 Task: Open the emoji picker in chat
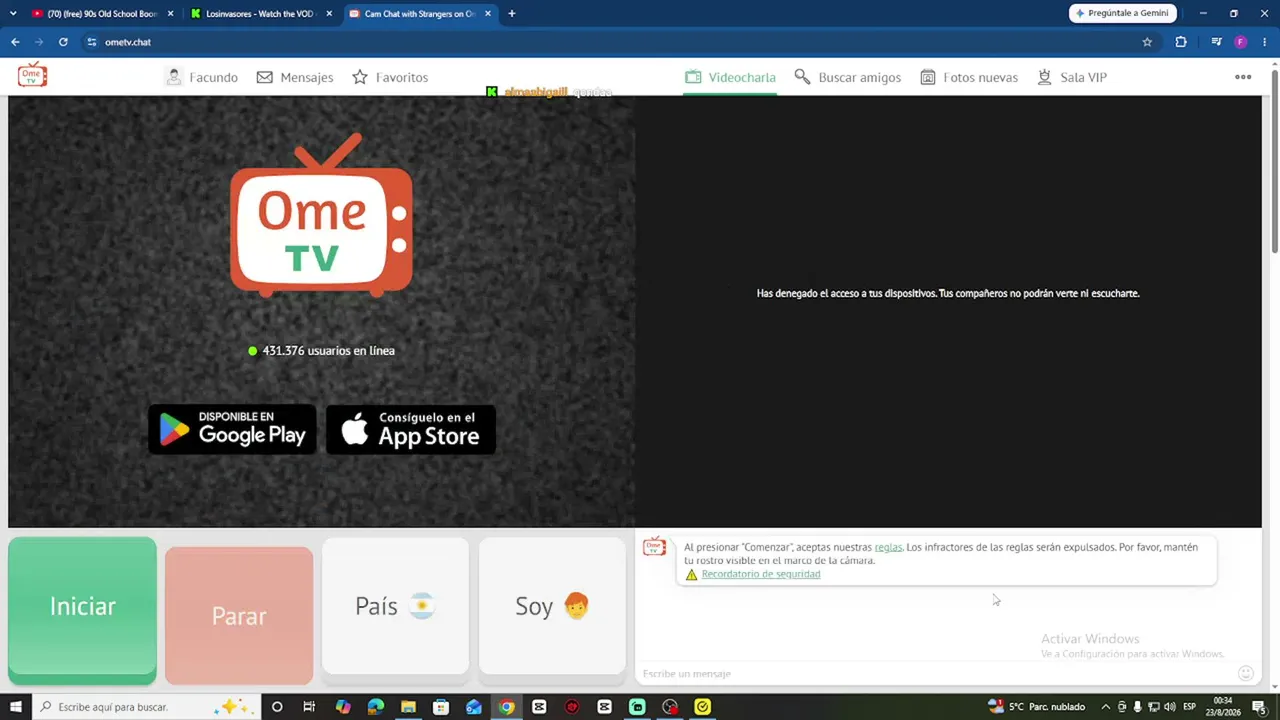tap(1246, 673)
